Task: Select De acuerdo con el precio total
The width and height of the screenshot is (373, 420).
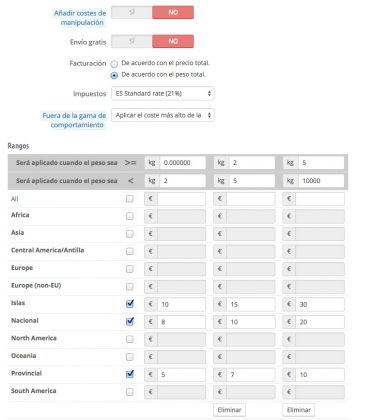Action: coord(114,64)
